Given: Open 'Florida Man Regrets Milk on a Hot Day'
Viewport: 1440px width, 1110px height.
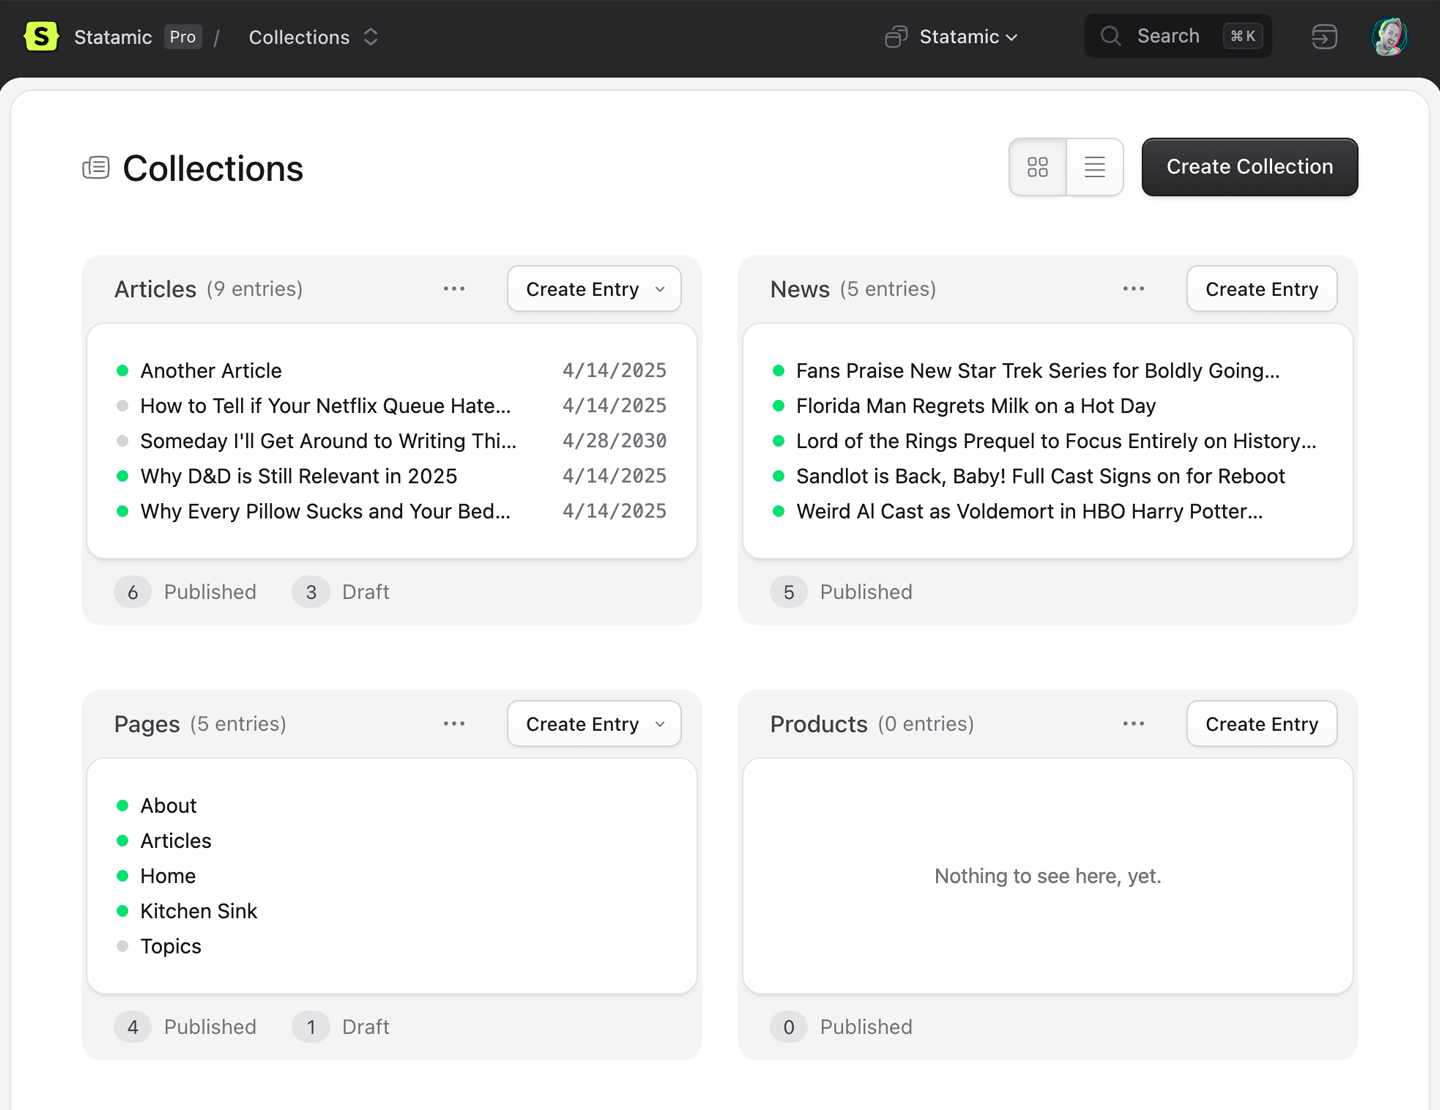Looking at the screenshot, I should click(x=976, y=406).
